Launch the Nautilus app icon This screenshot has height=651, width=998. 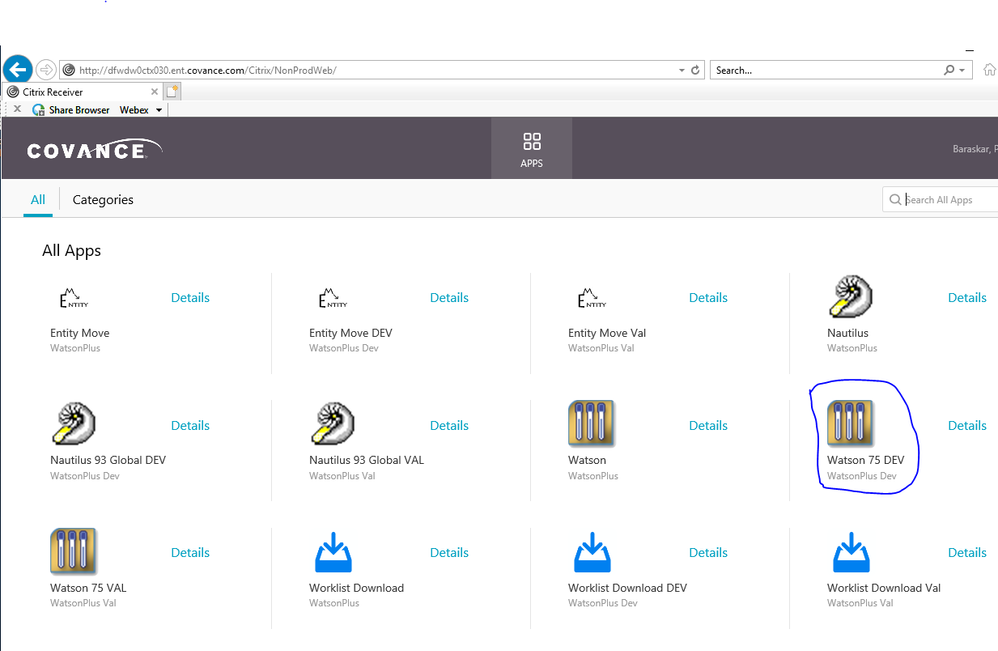tap(851, 297)
